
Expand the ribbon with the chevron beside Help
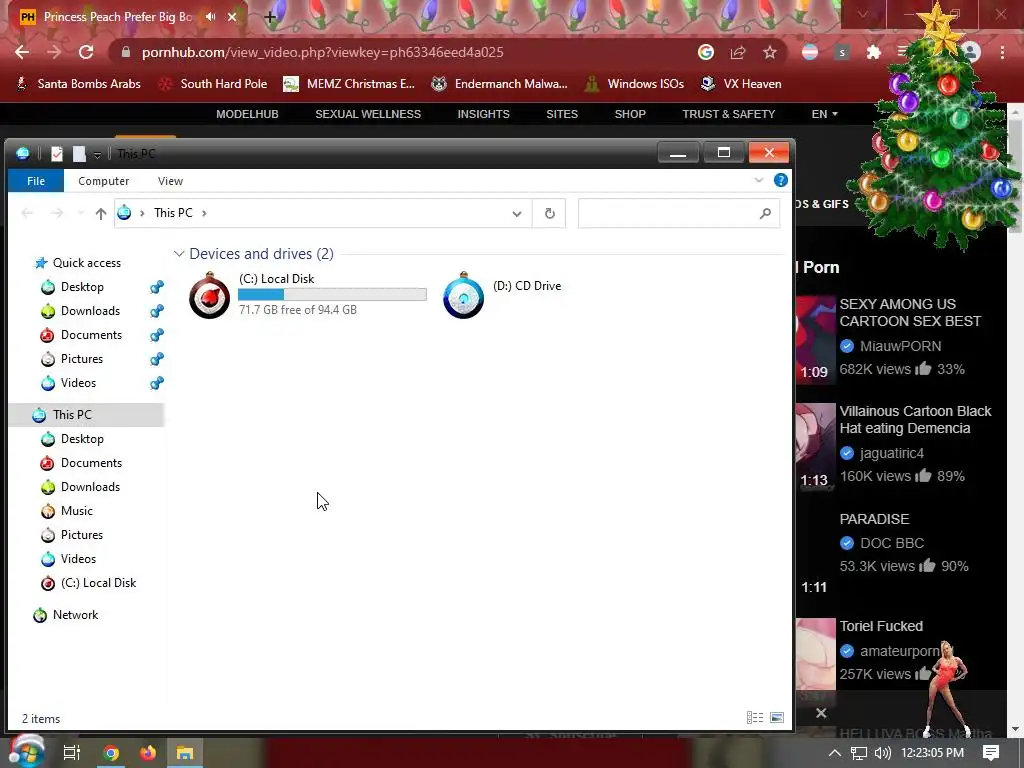click(x=758, y=180)
